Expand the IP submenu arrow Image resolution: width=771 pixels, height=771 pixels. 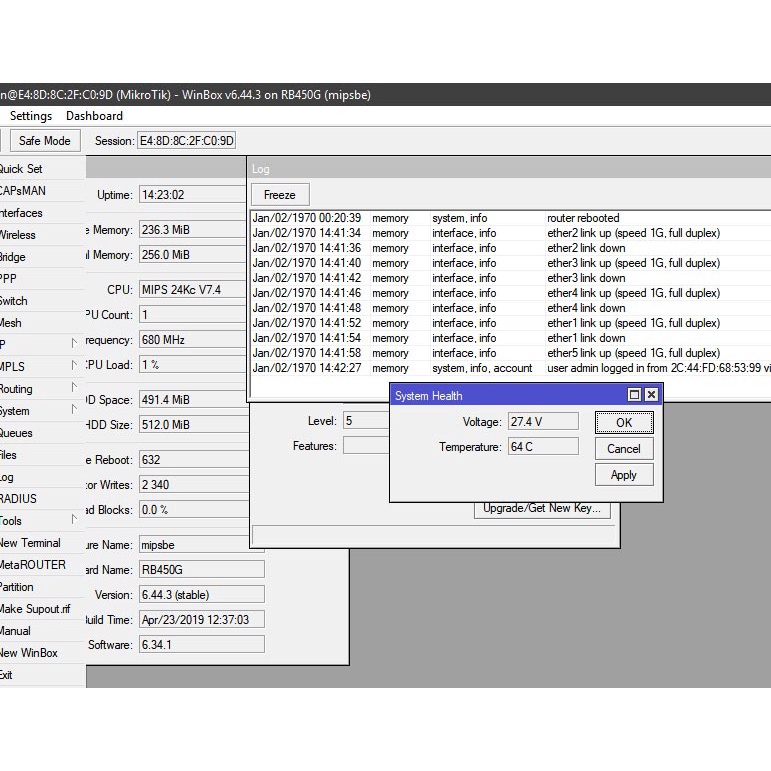[74, 344]
